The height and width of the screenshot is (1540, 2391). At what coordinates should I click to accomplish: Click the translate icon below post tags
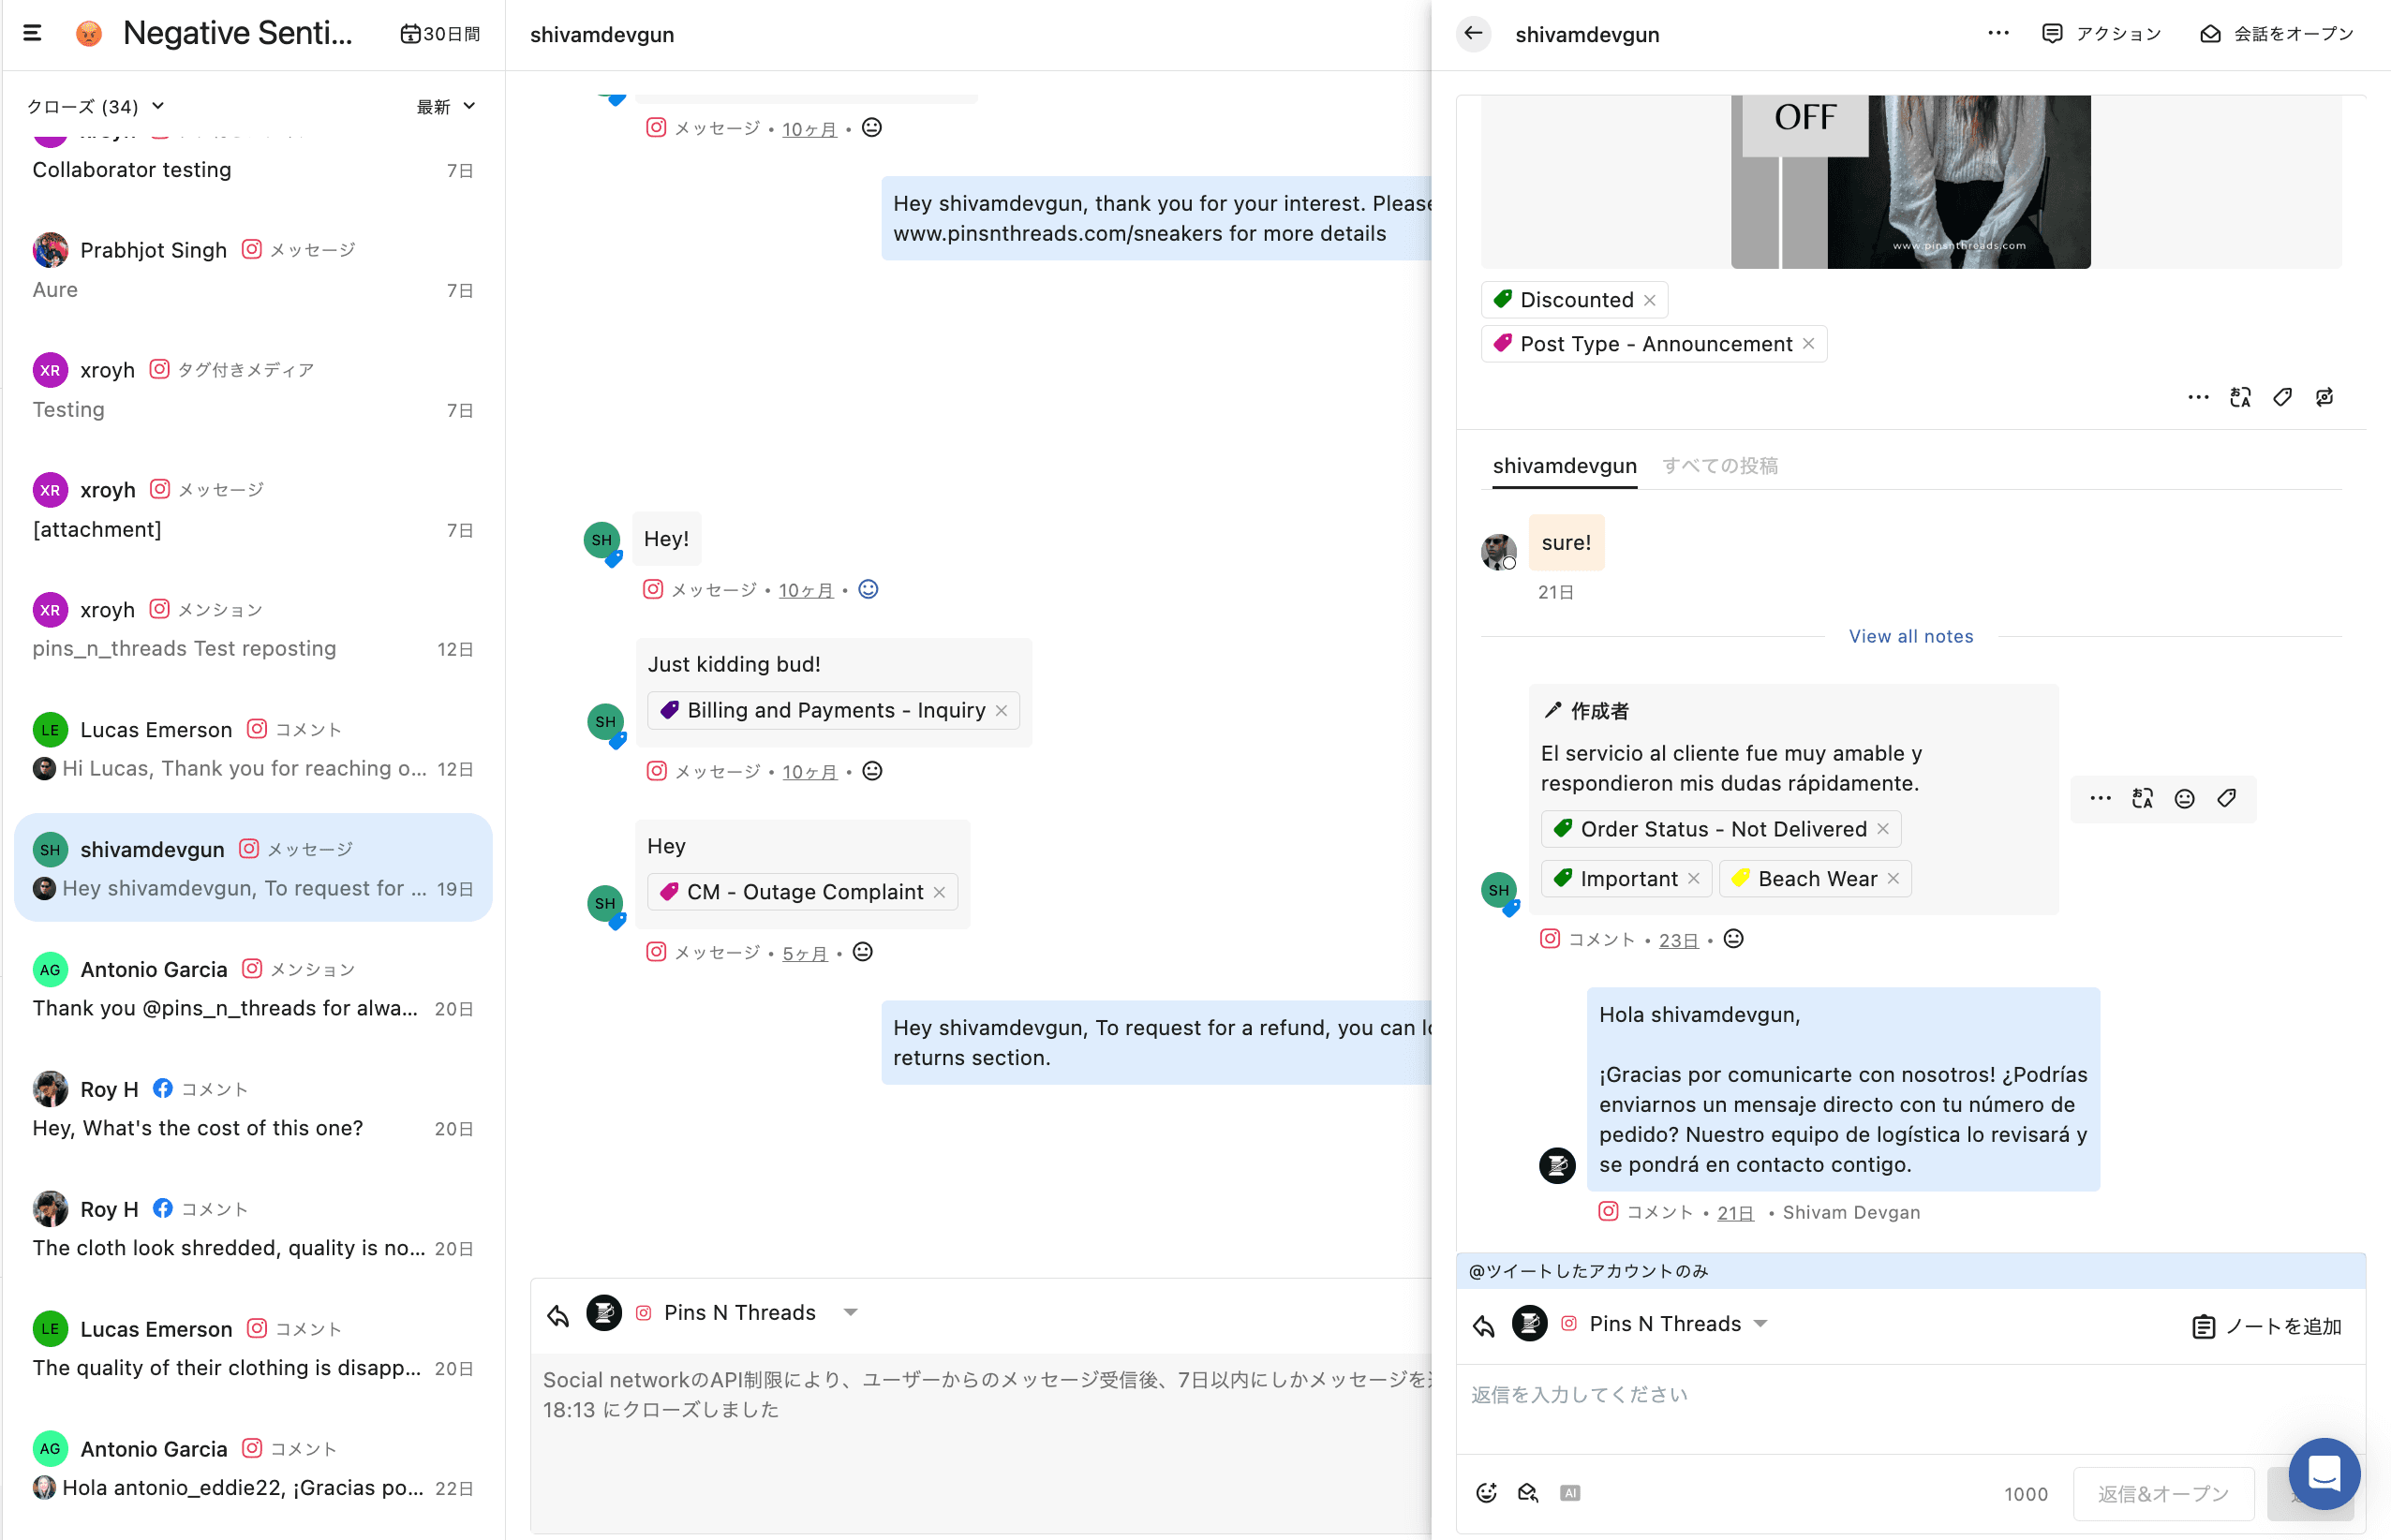[2240, 397]
